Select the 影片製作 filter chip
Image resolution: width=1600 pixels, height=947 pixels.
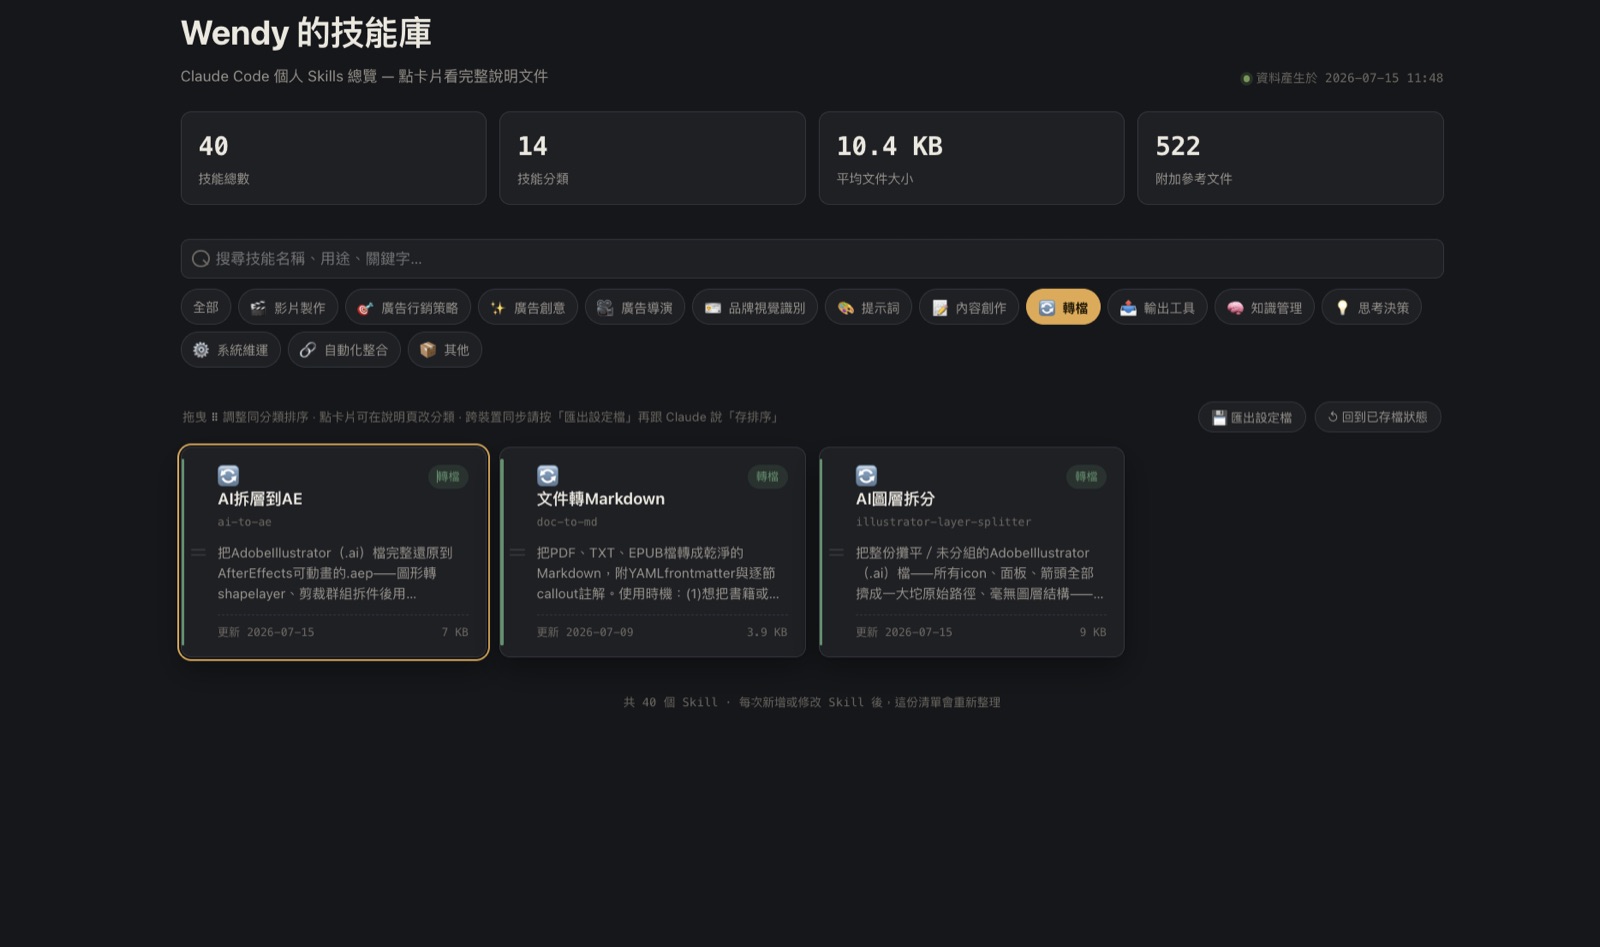click(288, 307)
